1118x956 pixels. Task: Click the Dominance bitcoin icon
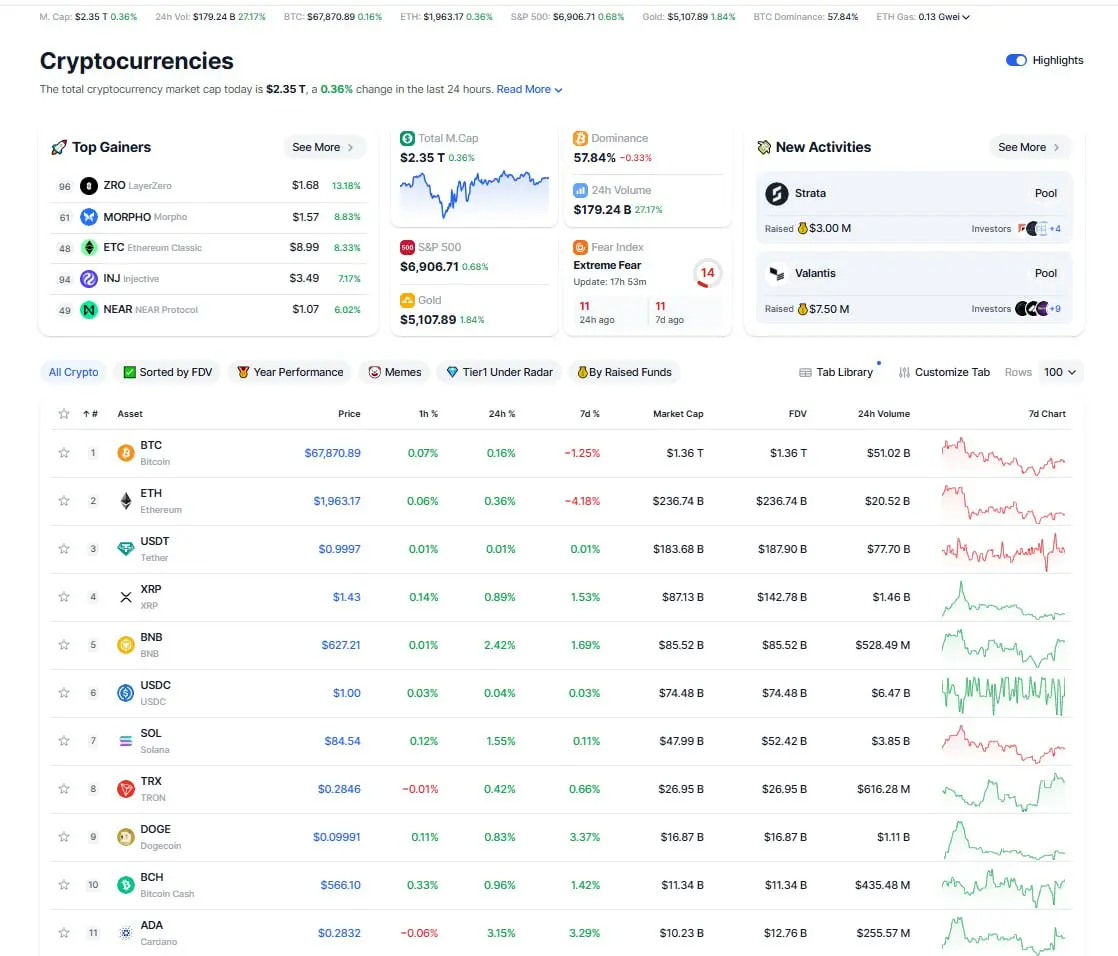[580, 138]
